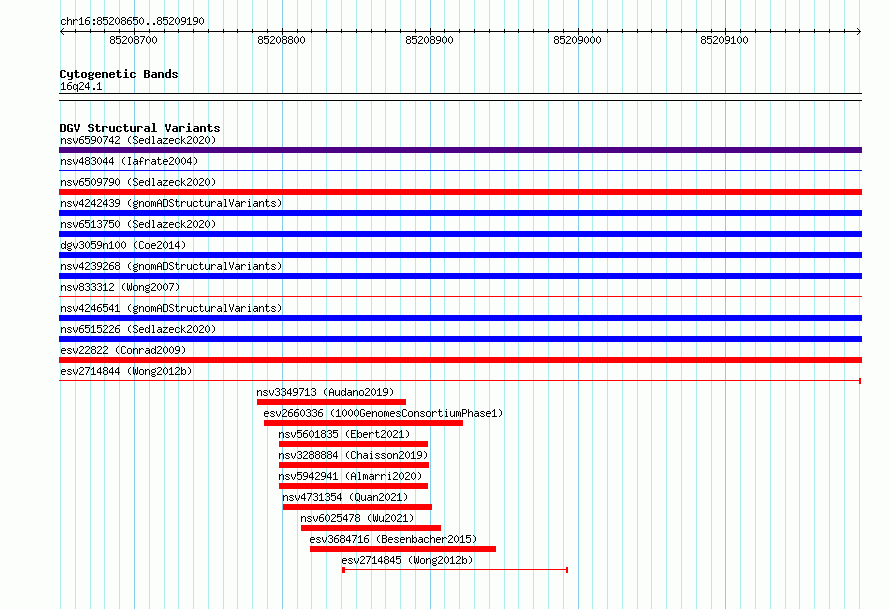This screenshot has width=890, height=609.
Task: Open nsv4246541 (gnomADStructuralVariants) label
Action: (x=171, y=308)
